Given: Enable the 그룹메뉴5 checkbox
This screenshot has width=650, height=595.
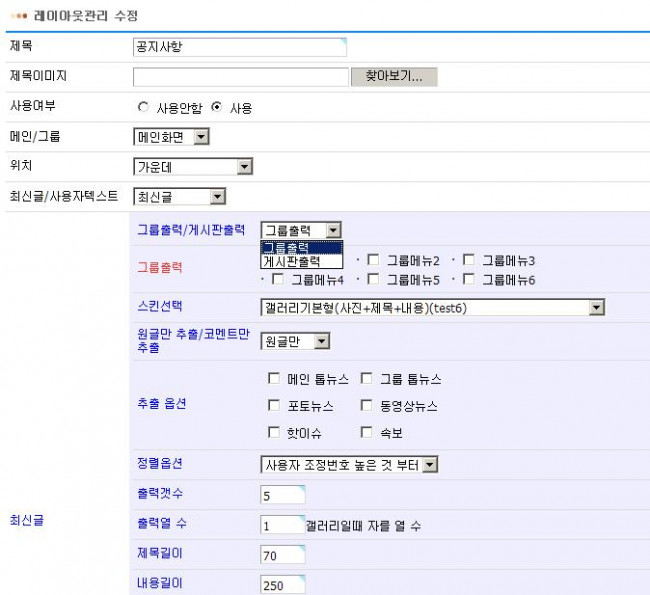Looking at the screenshot, I should click(x=374, y=280).
